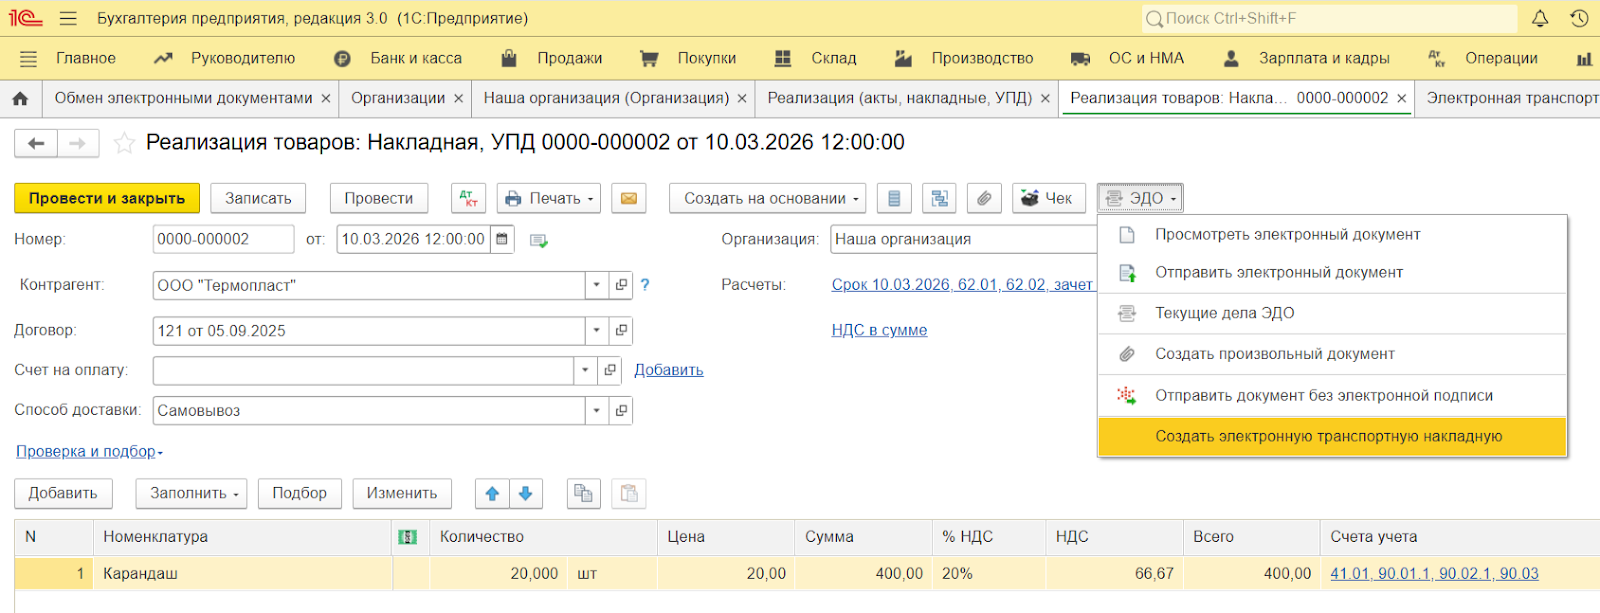
Task: Open the Печать dropdown button
Action: pyautogui.click(x=549, y=198)
